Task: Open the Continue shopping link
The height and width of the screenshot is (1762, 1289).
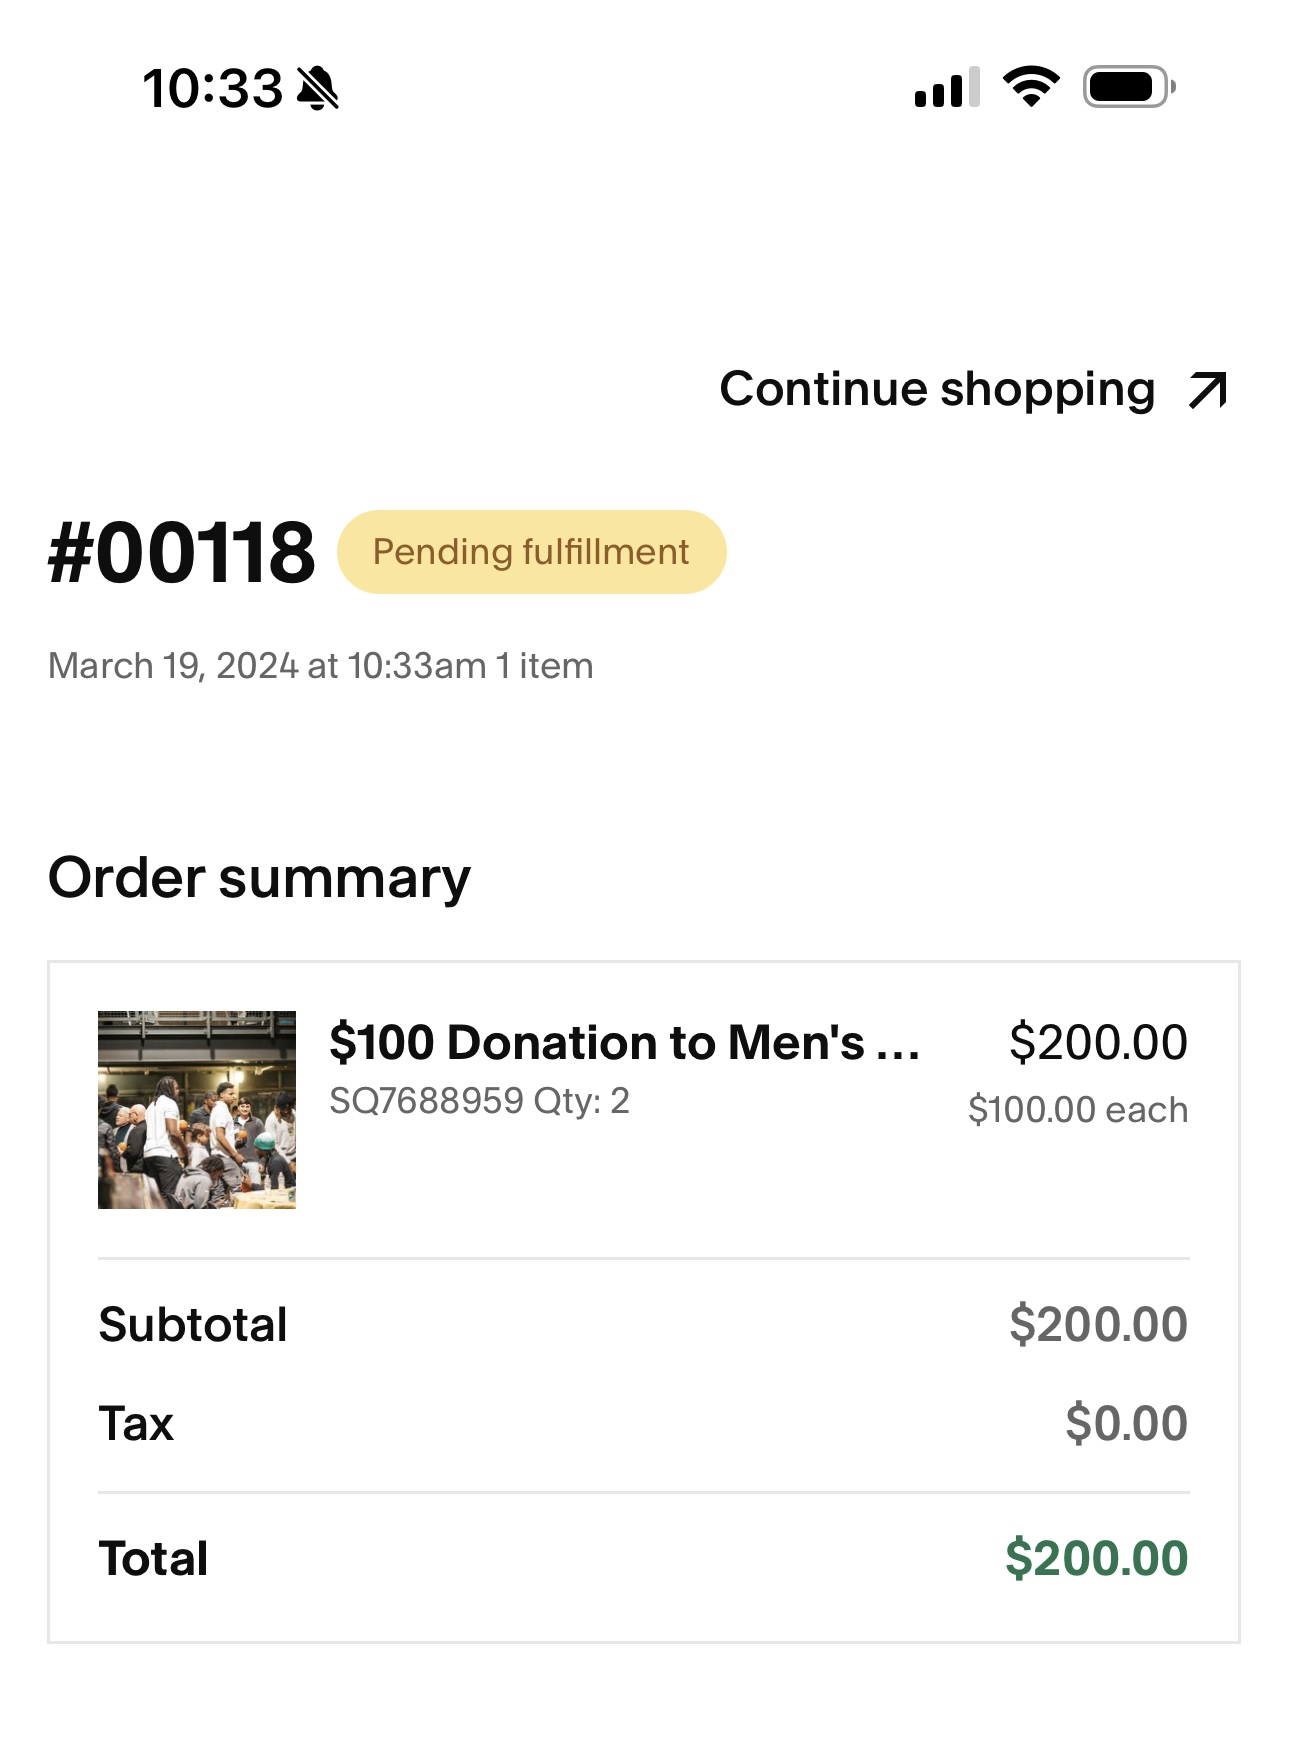Action: [x=936, y=389]
